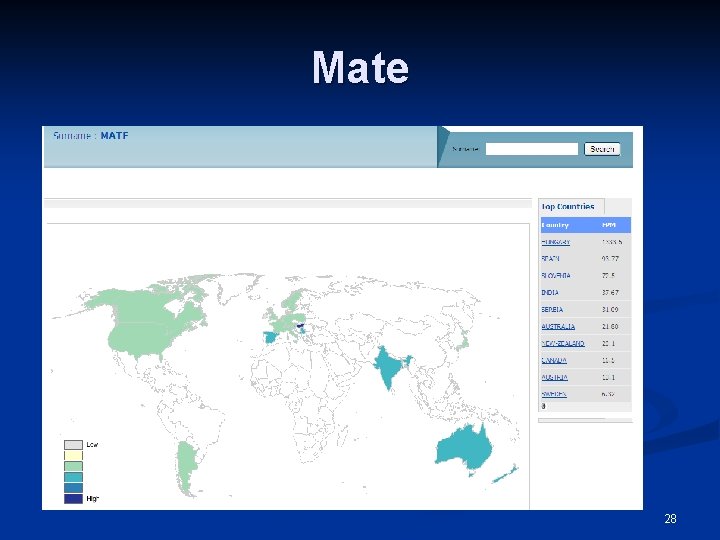Viewport: 720px width, 540px height.
Task: Click the pale yellow legend swatch
Action: coord(73,456)
